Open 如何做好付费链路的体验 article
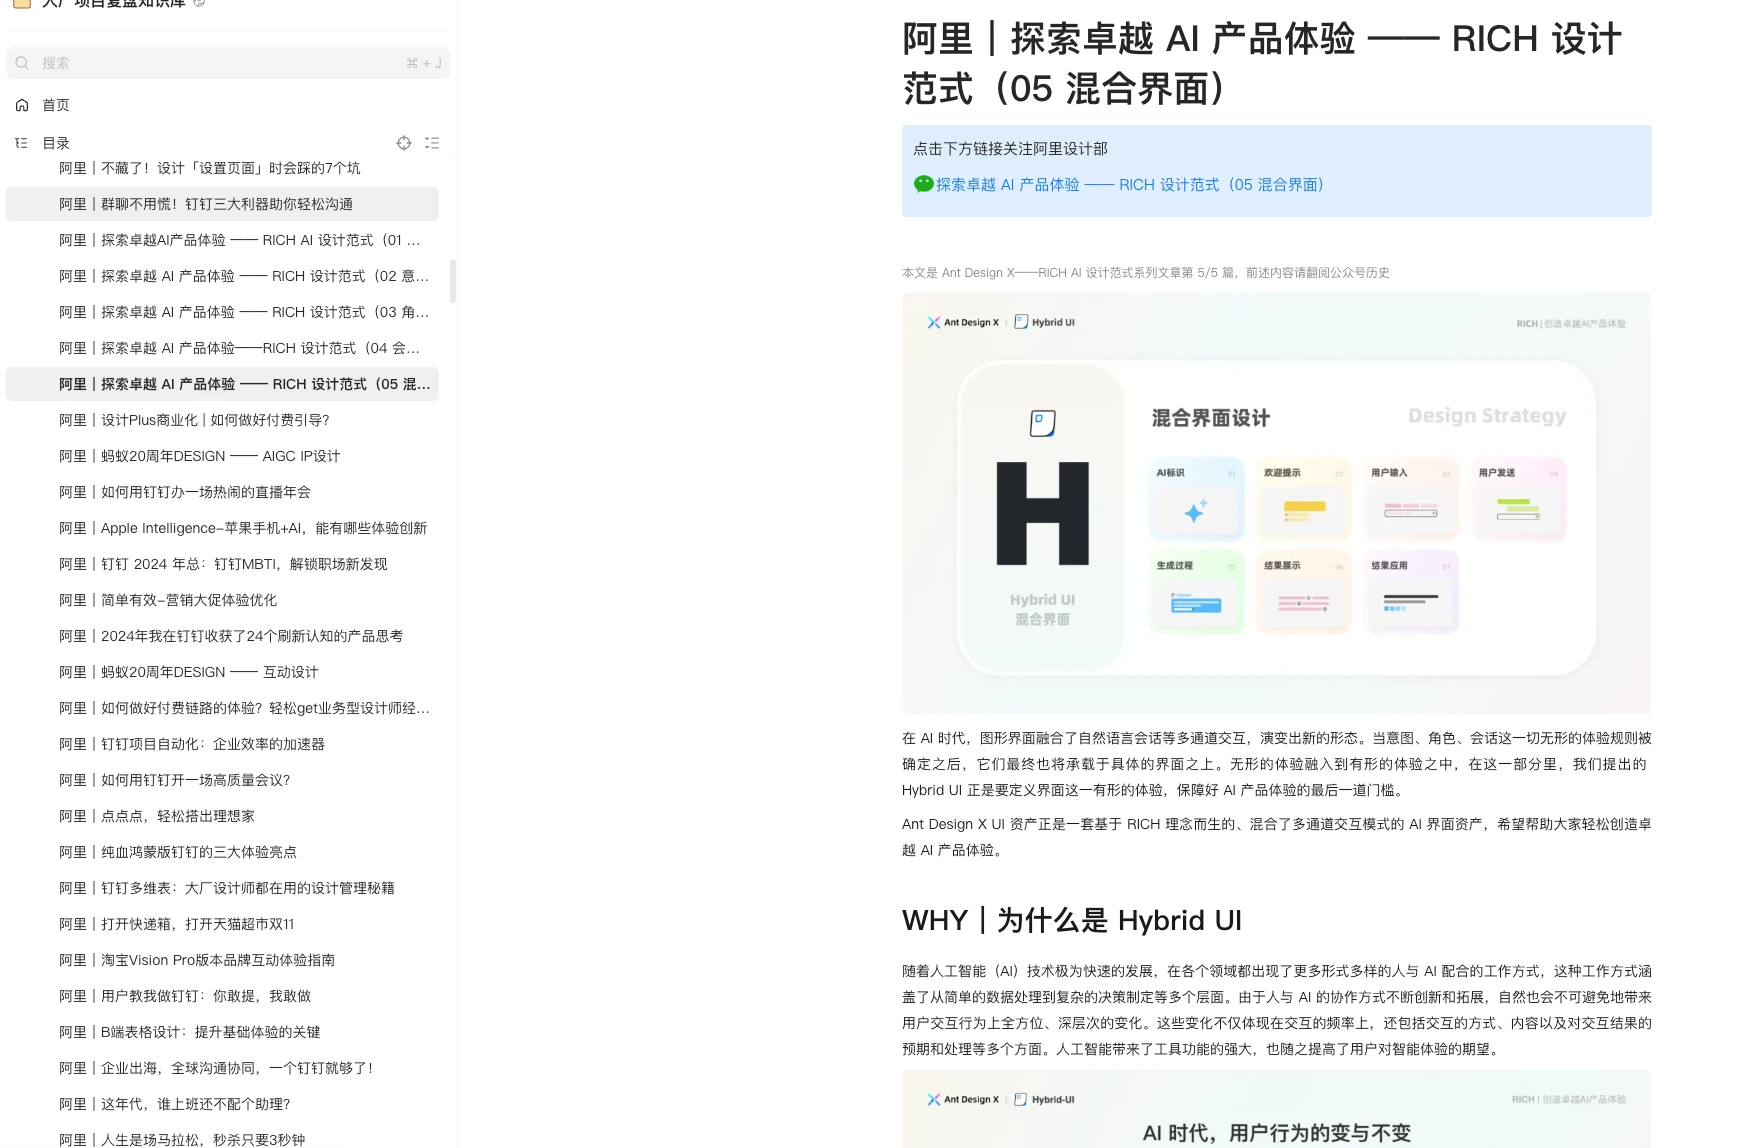This screenshot has width=1762, height=1148. click(x=222, y=708)
